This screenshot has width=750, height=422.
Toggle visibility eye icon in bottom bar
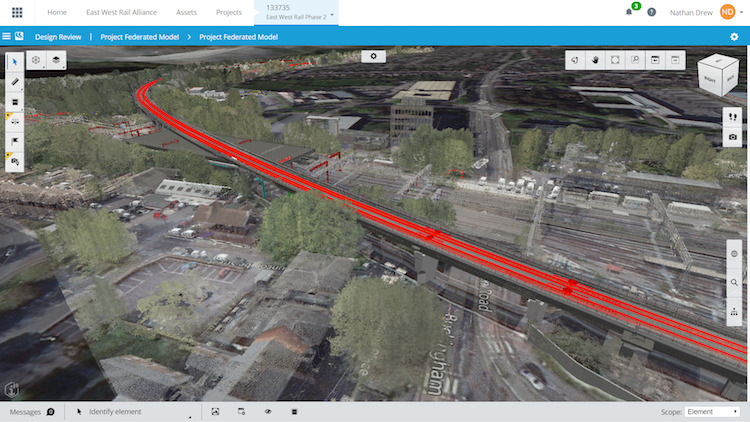[268, 411]
